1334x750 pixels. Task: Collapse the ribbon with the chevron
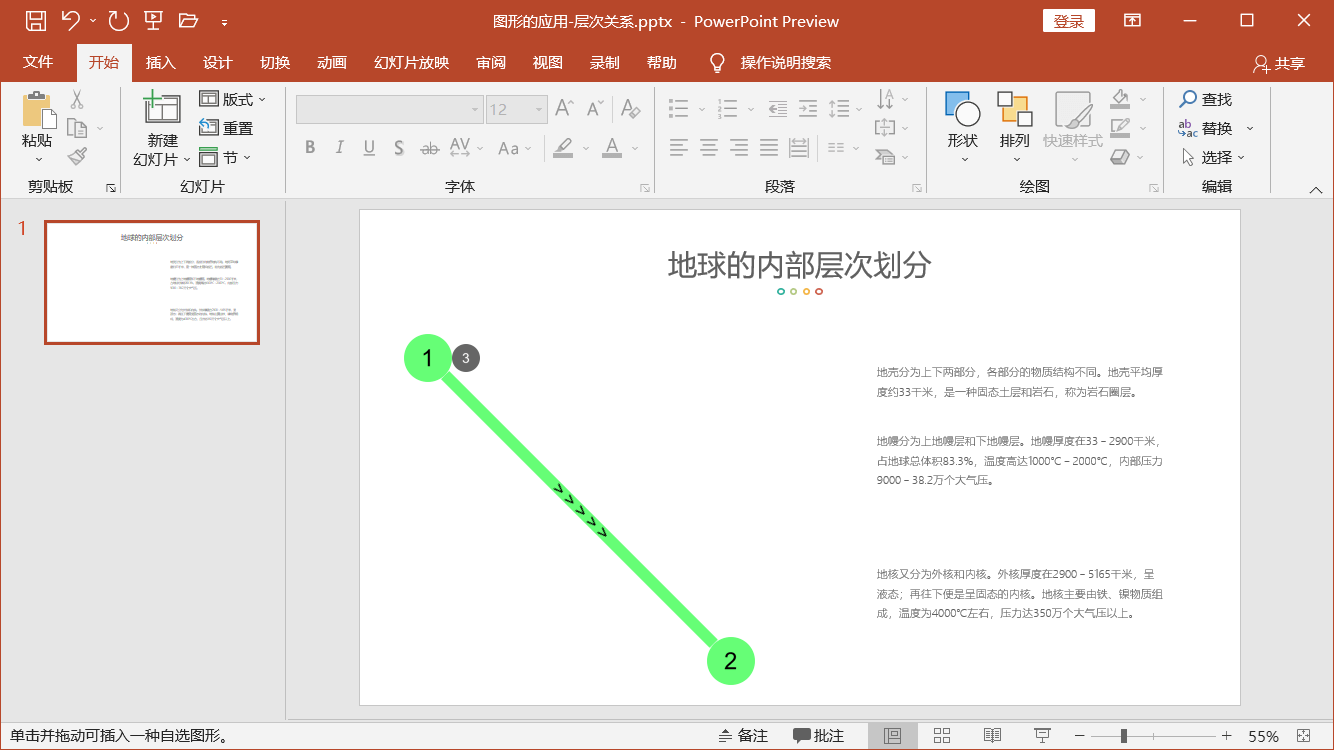click(1316, 189)
